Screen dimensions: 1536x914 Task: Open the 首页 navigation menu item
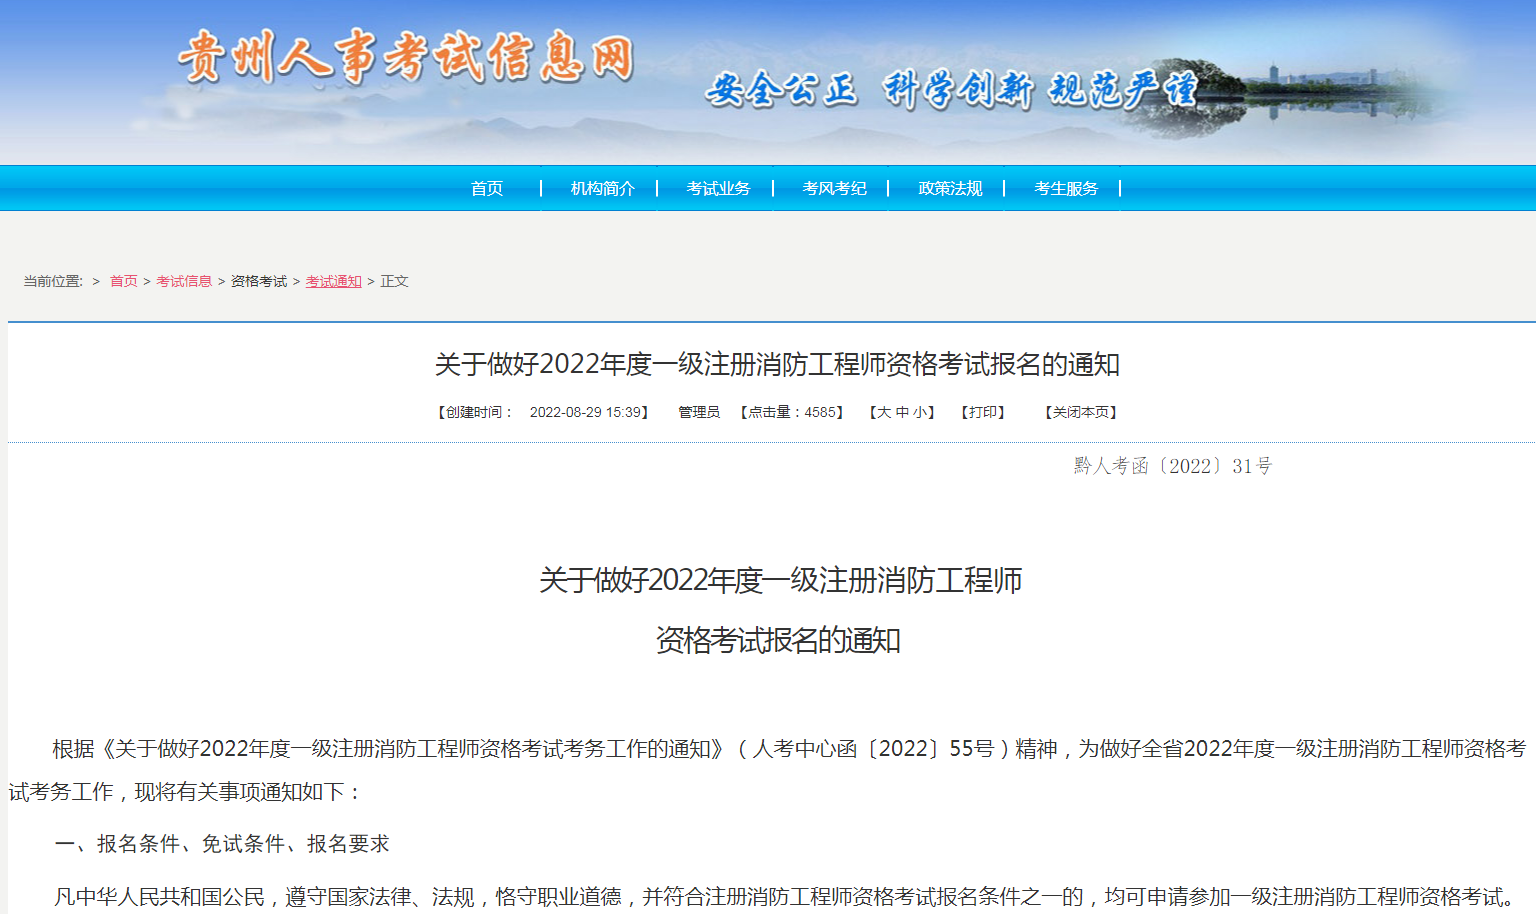coord(487,188)
